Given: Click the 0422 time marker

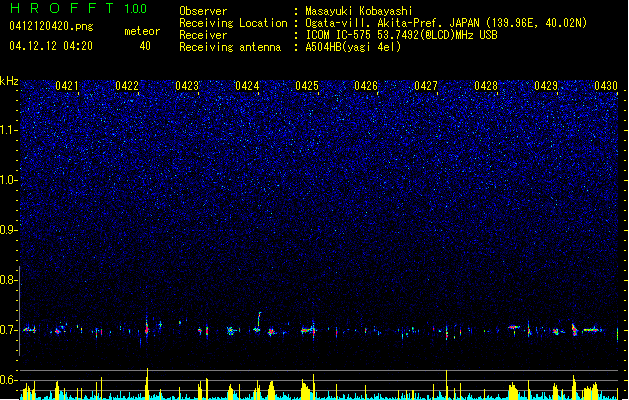Looking at the screenshot, I should [127, 86].
